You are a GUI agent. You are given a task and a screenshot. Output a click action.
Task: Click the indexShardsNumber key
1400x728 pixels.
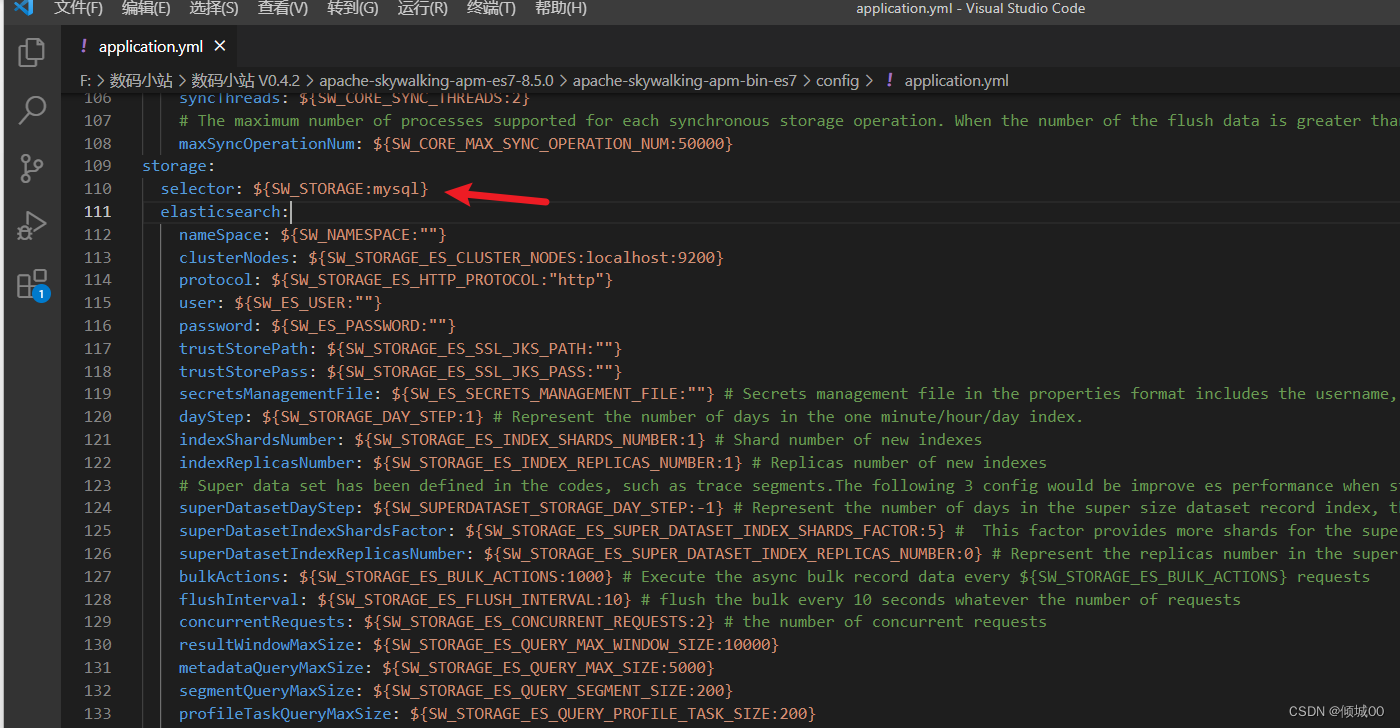(x=257, y=440)
